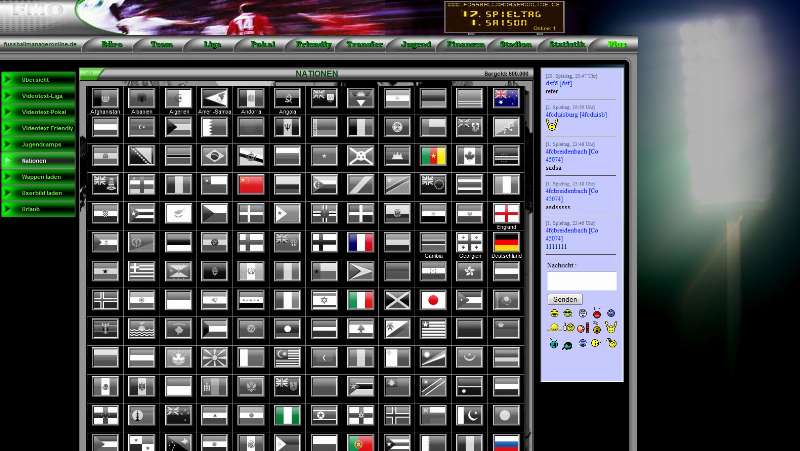The width and height of the screenshot is (800, 451).
Task: Open the Liga tab
Action: click(212, 44)
